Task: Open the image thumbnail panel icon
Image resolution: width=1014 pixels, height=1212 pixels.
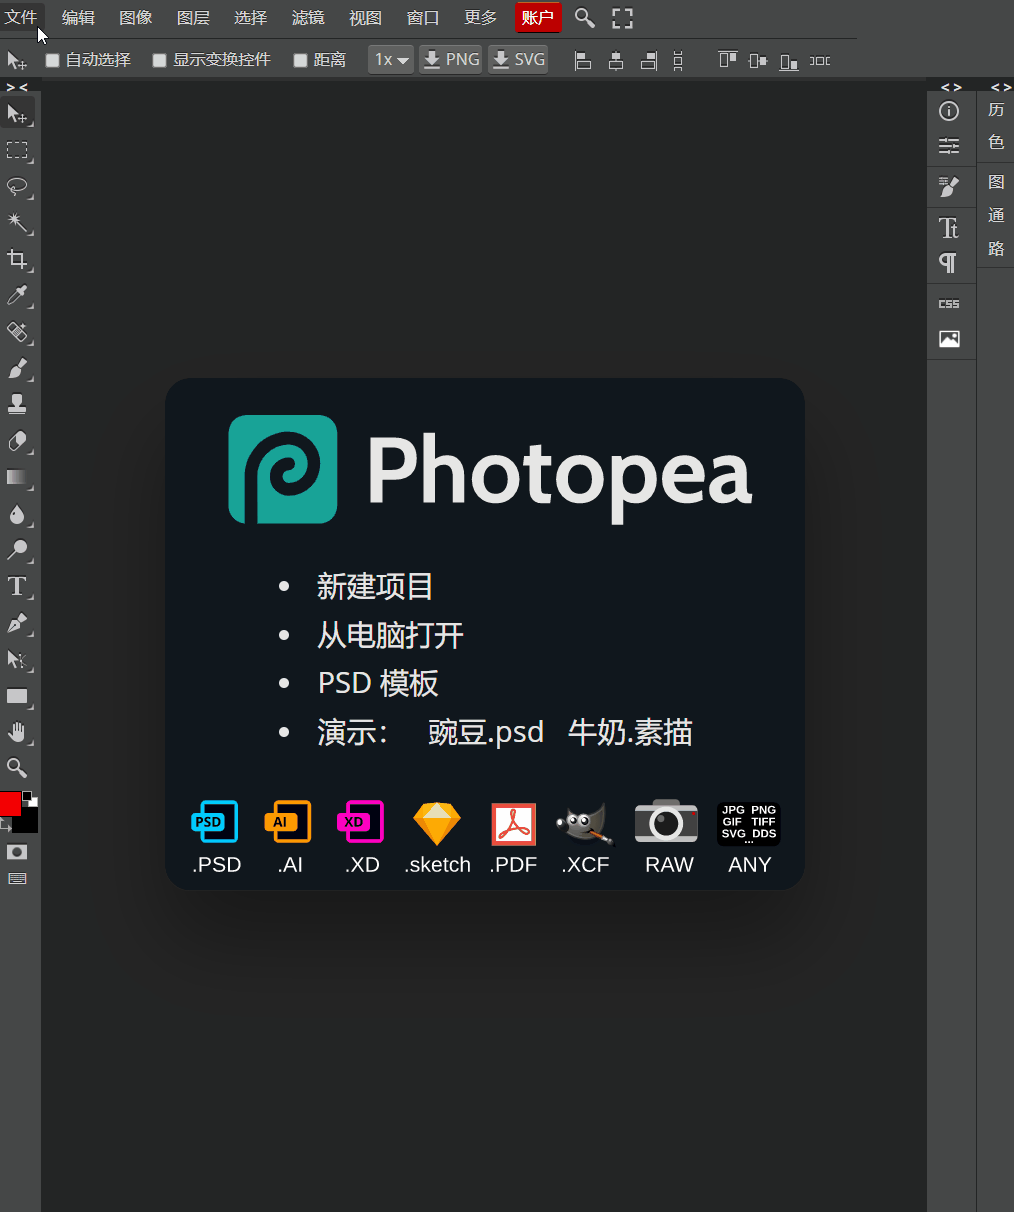Action: [949, 339]
